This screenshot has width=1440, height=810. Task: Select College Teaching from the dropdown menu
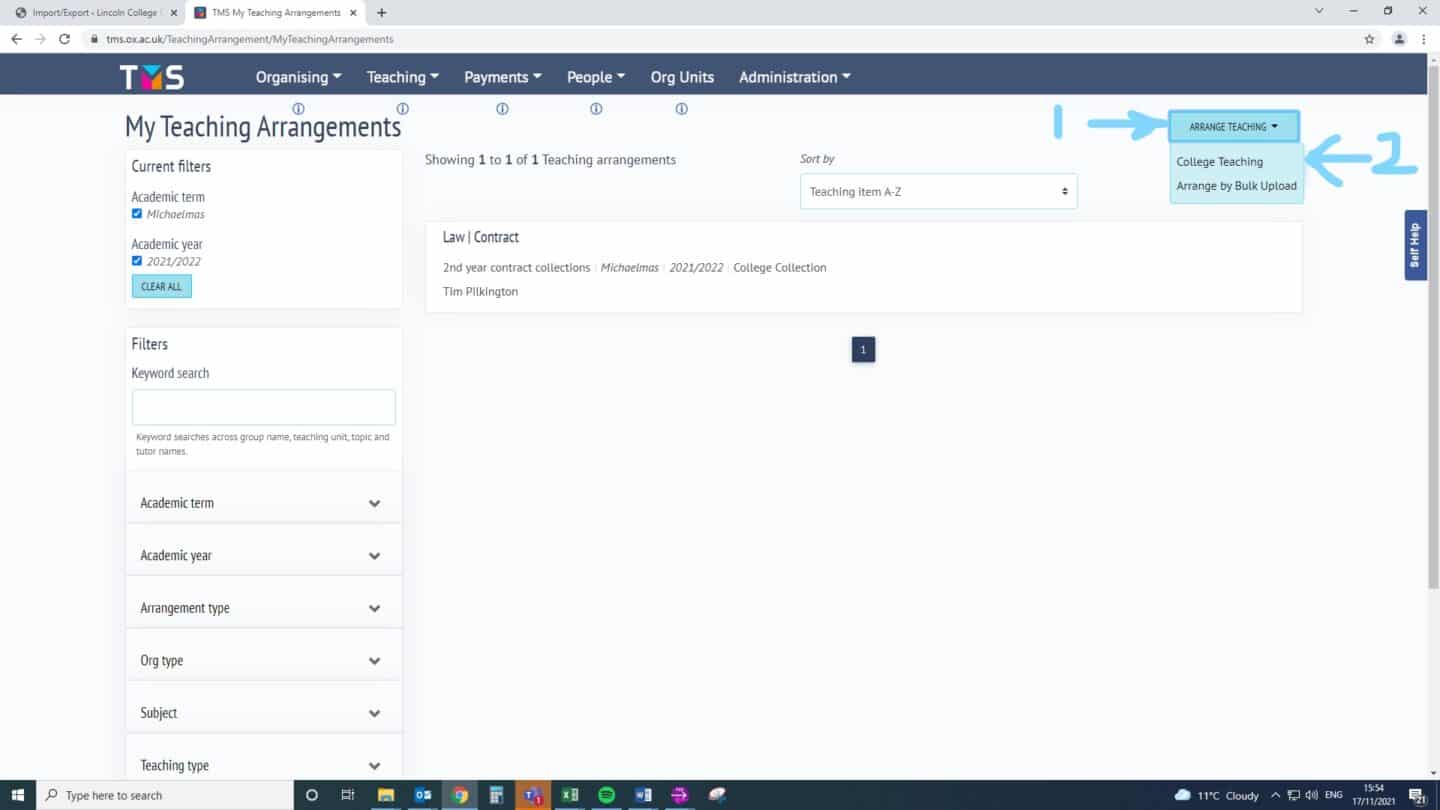1219,162
